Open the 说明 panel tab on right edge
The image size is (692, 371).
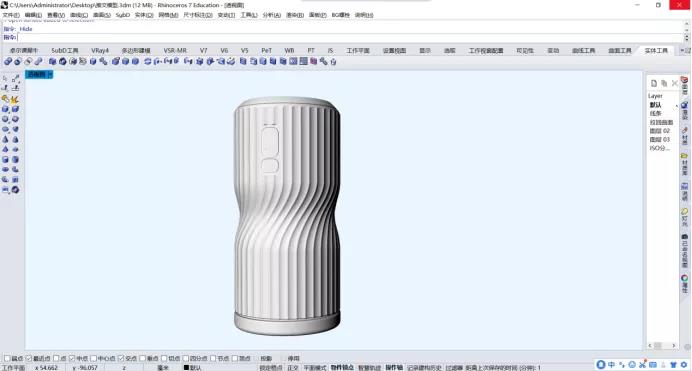684,192
